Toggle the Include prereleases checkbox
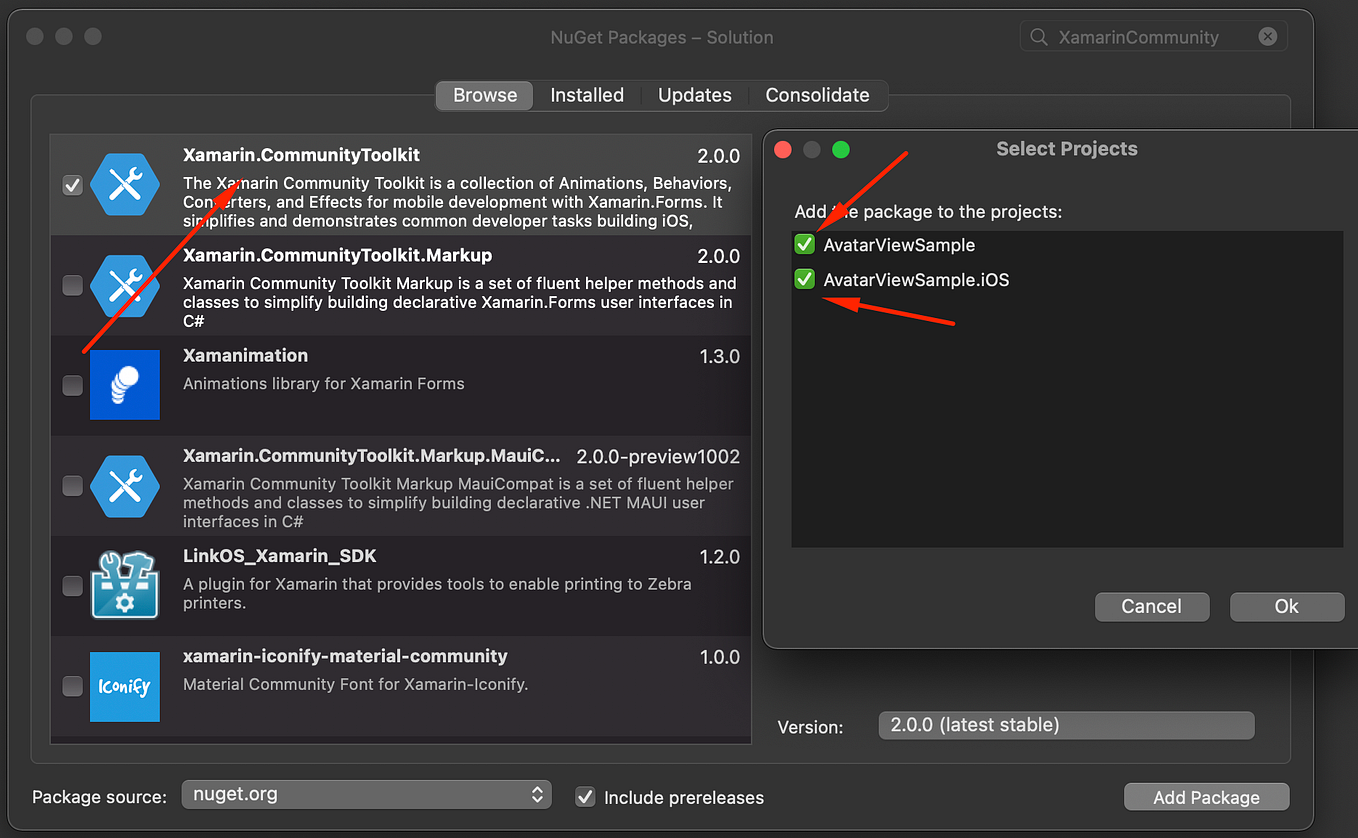Image resolution: width=1358 pixels, height=838 pixels. 586,797
